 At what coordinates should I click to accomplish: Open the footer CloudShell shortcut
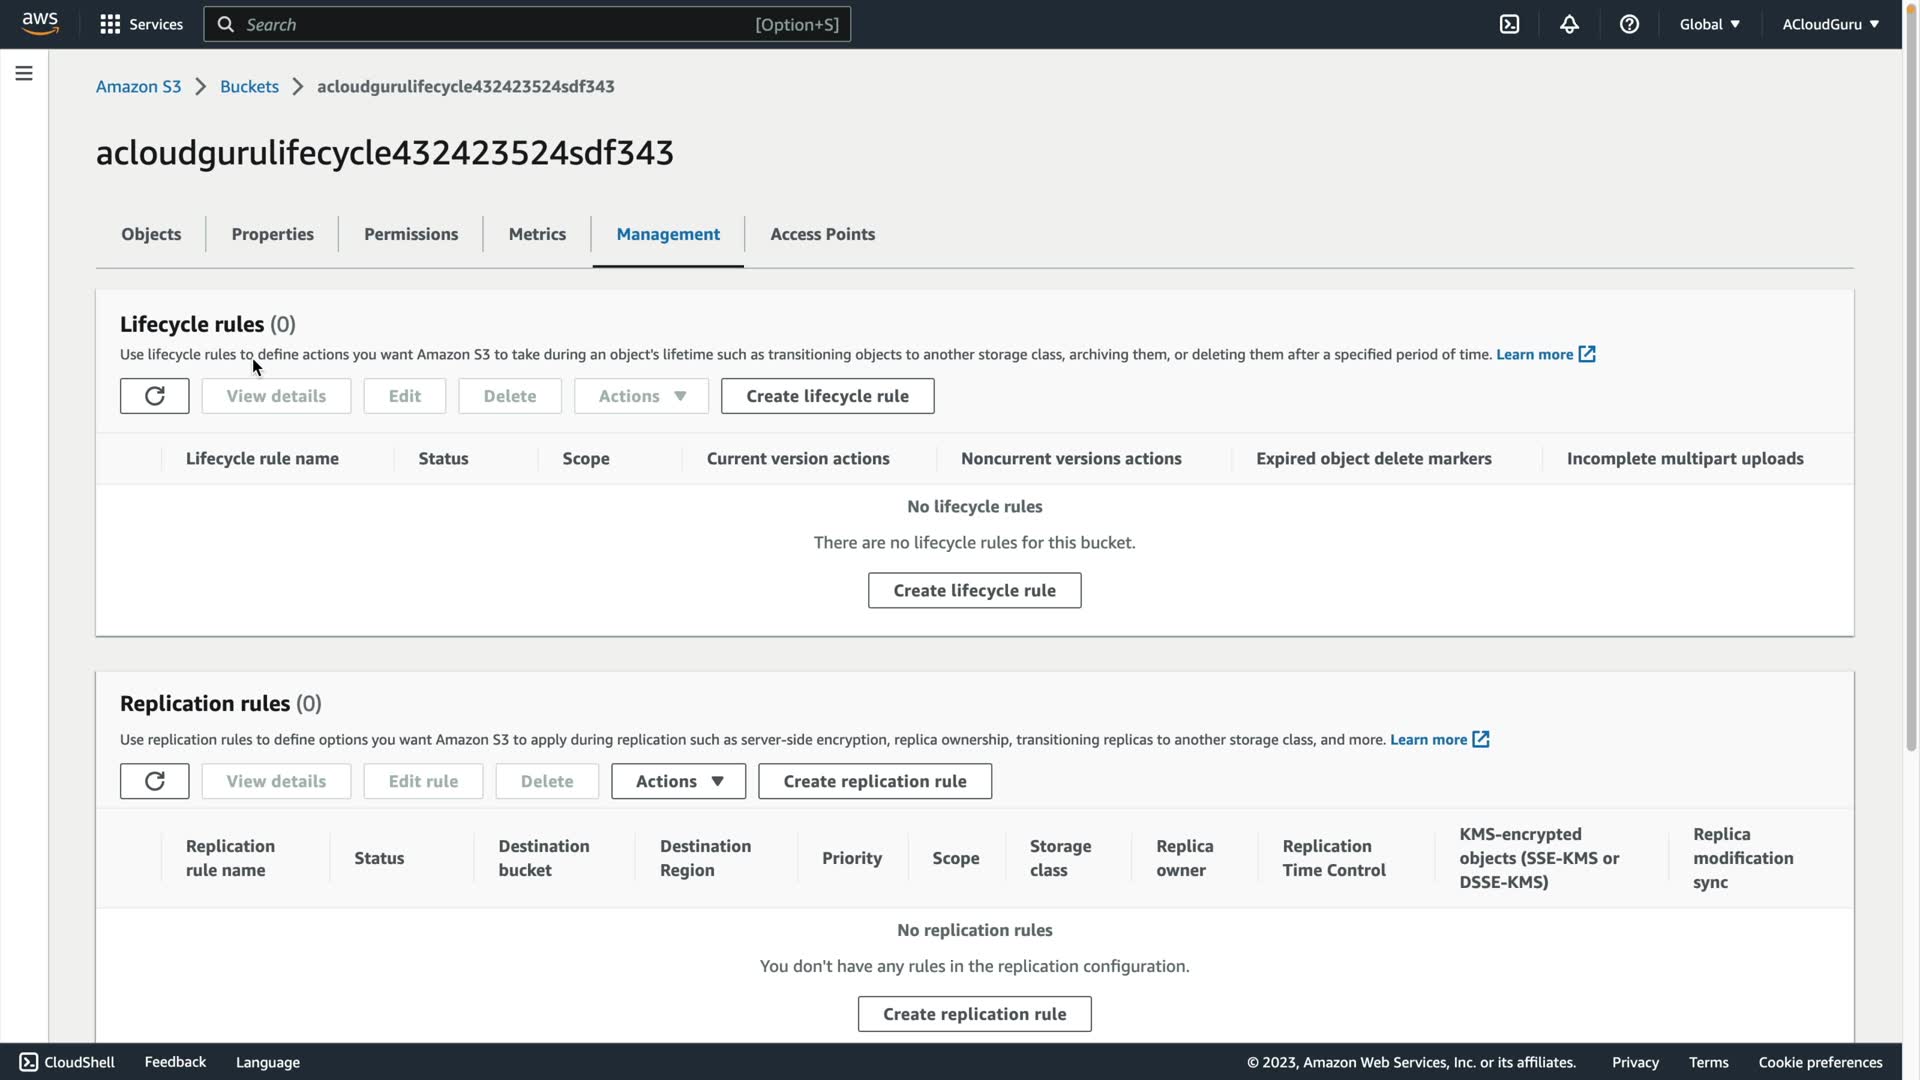67,1062
